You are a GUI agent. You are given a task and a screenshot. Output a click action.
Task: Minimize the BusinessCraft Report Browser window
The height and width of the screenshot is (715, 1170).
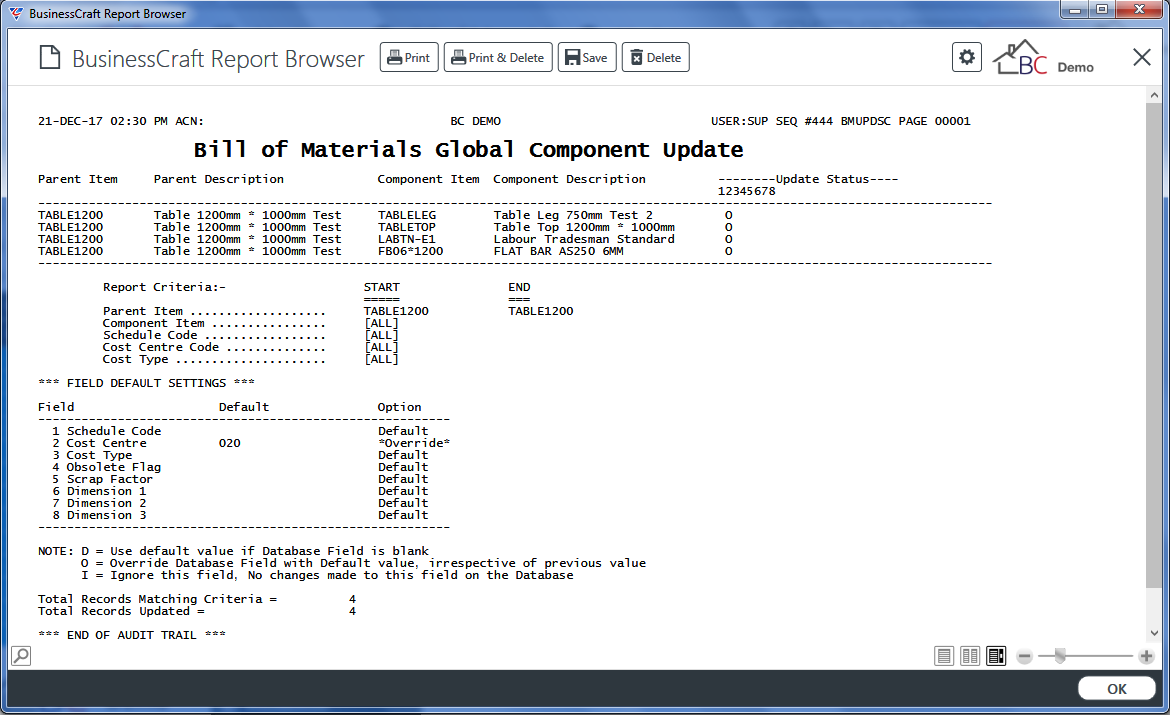tap(1075, 10)
